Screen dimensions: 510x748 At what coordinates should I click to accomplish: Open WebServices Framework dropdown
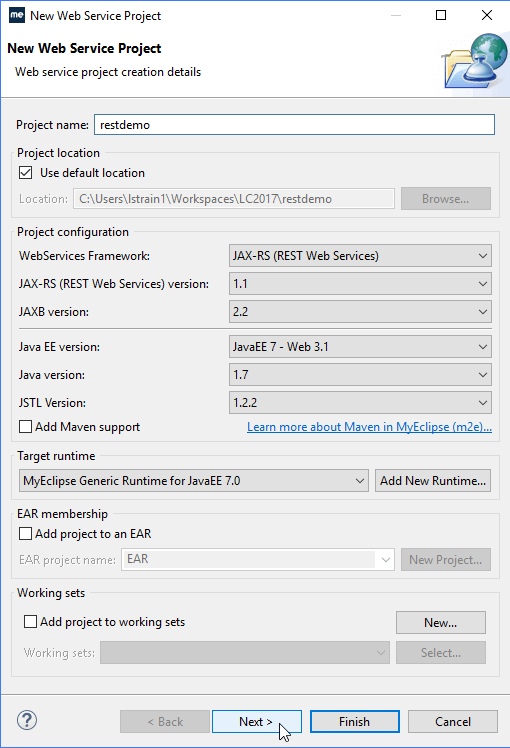[x=360, y=256]
